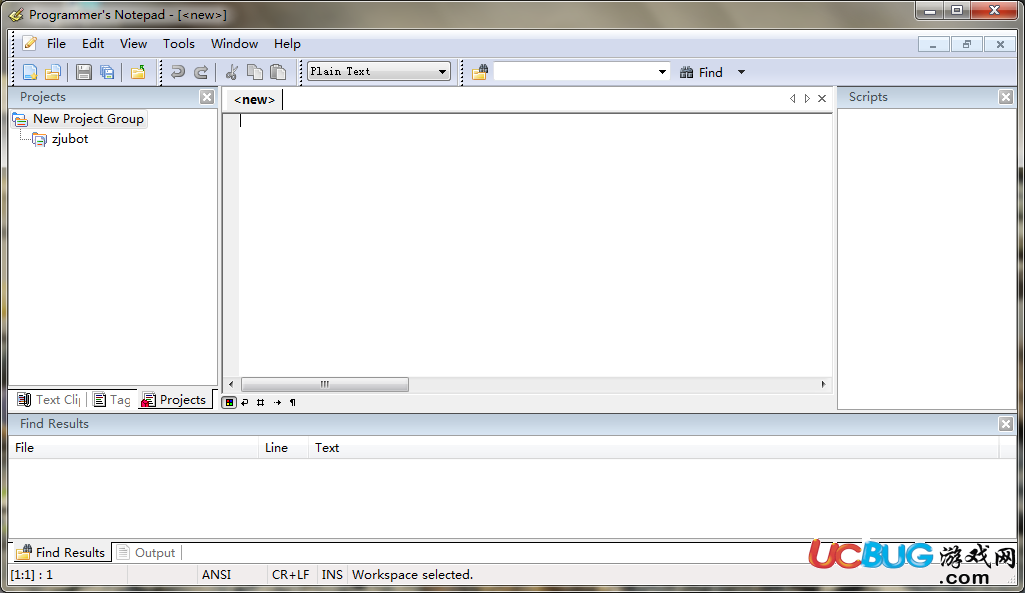
Task: Select the New Project Group tree node
Action: pos(88,119)
